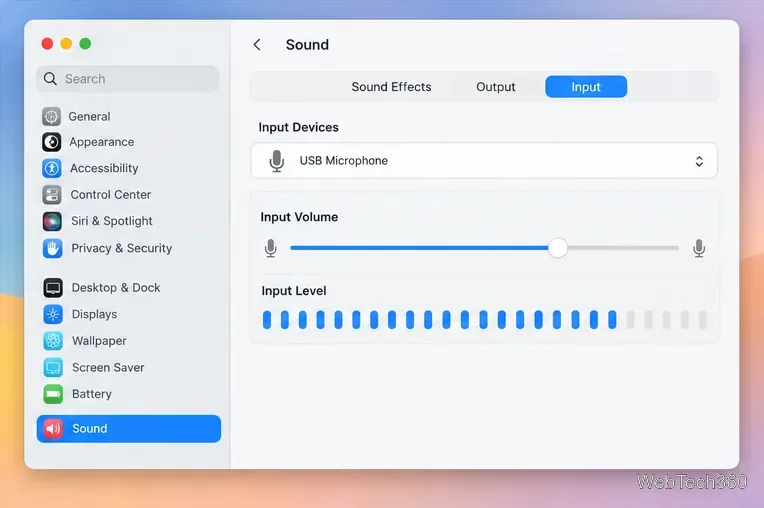Close the window with red button
The image size is (764, 508).
pos(47,44)
